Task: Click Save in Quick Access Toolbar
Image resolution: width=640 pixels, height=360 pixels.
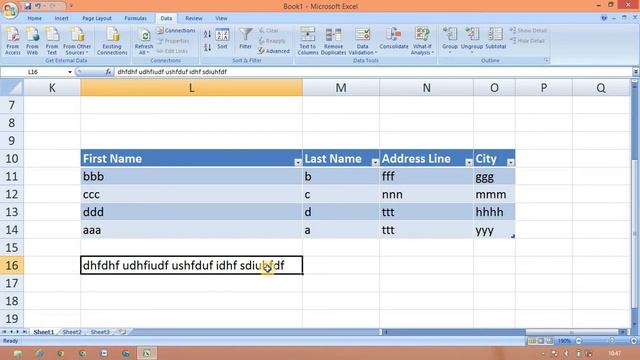Action: click(x=28, y=6)
